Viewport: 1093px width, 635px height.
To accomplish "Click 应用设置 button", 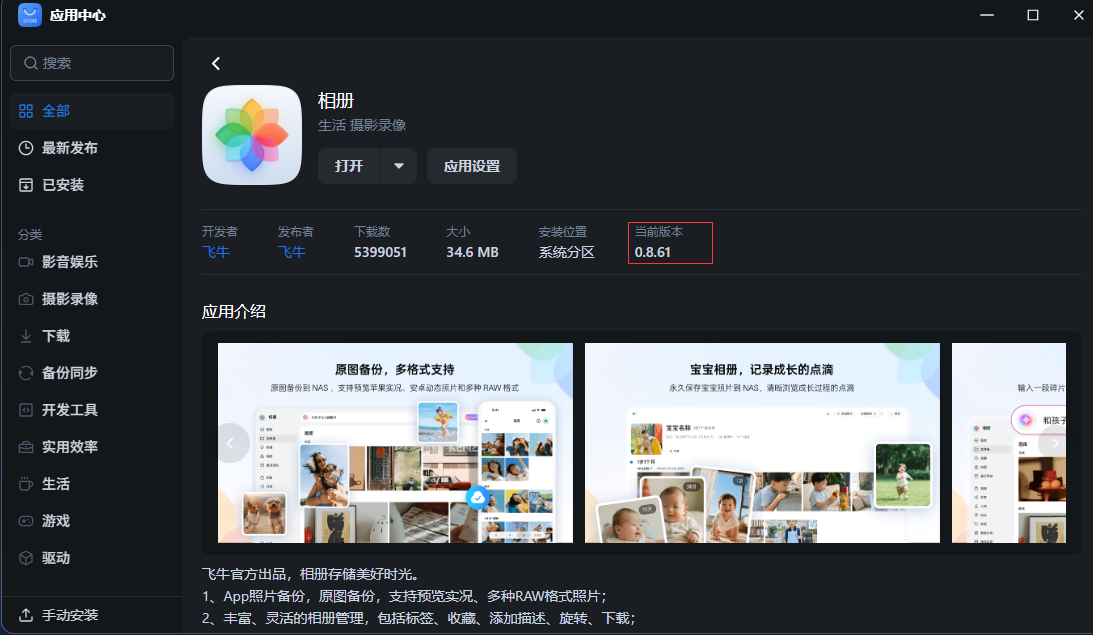I will tap(472, 166).
